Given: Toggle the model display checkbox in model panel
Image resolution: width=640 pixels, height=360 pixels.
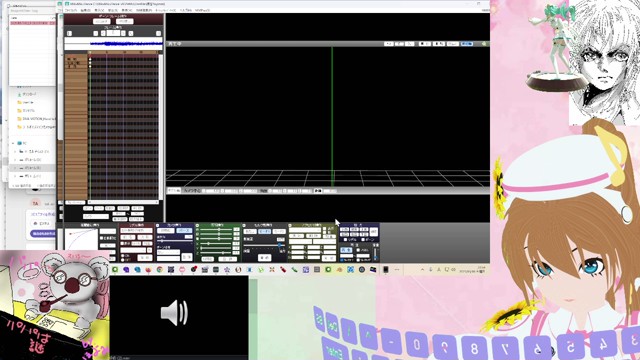Looking at the screenshot, I should 122,244.
